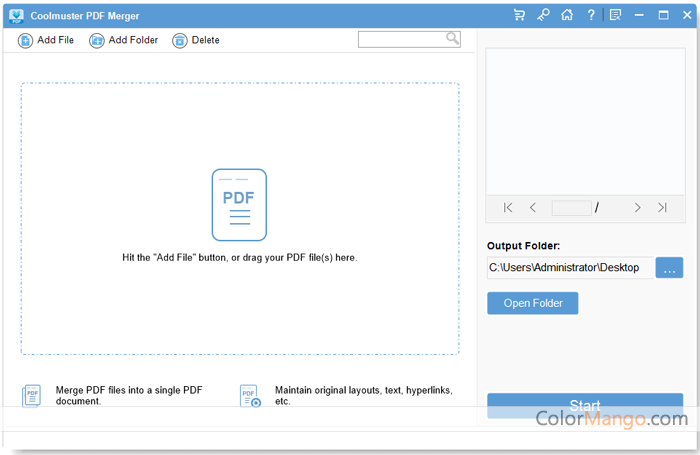Click the Delete toolbar button

pos(196,40)
